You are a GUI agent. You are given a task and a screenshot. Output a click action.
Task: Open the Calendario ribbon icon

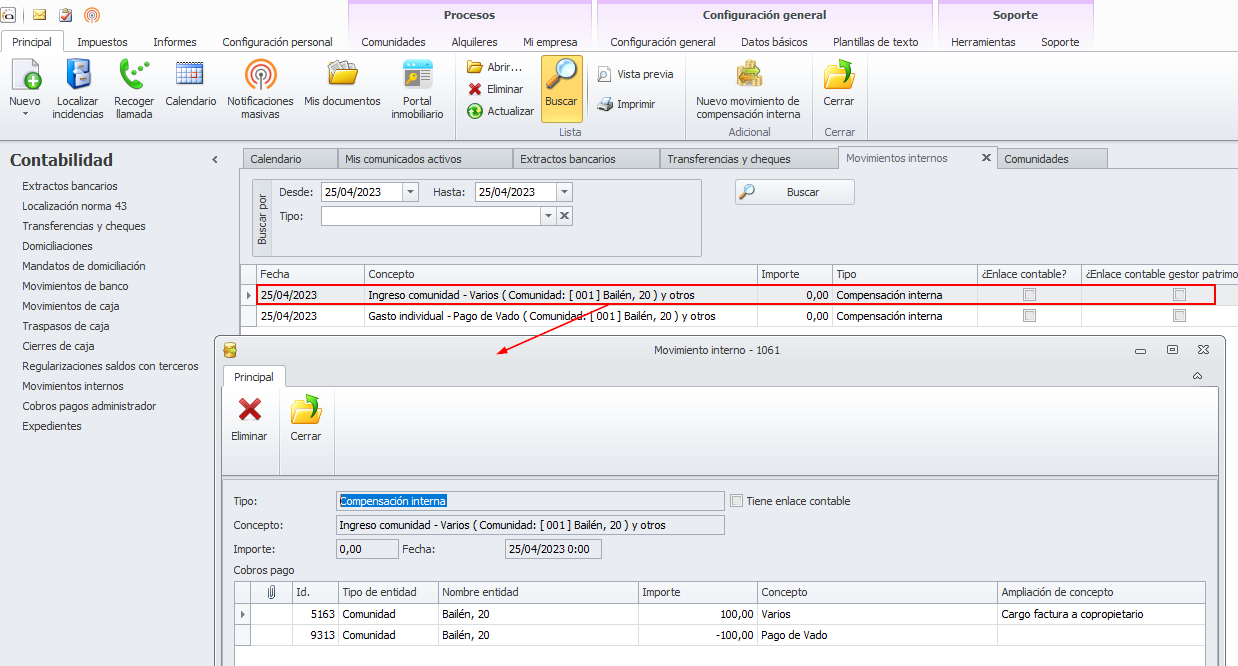point(190,76)
